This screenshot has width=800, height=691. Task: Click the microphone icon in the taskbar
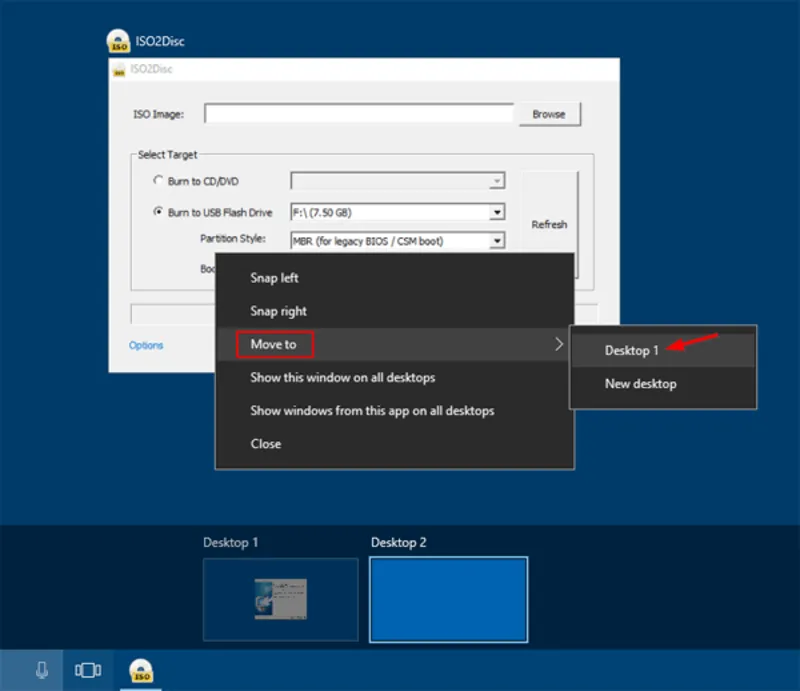point(41,670)
